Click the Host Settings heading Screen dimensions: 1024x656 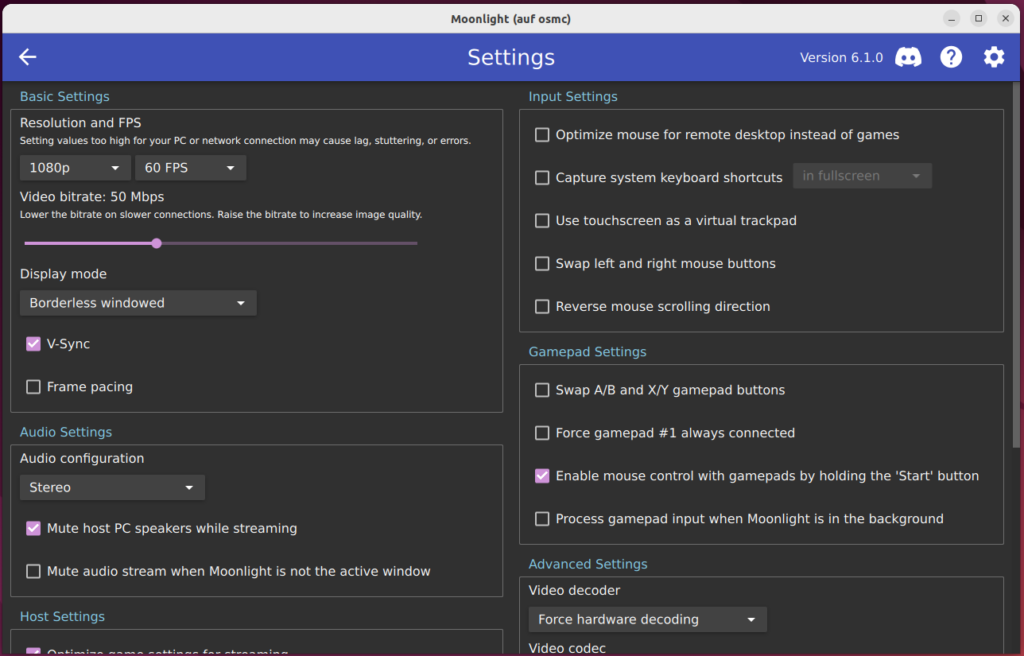(62, 617)
